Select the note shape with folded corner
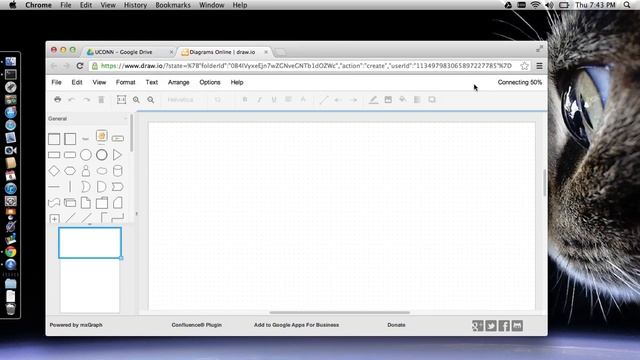 [x=86, y=202]
